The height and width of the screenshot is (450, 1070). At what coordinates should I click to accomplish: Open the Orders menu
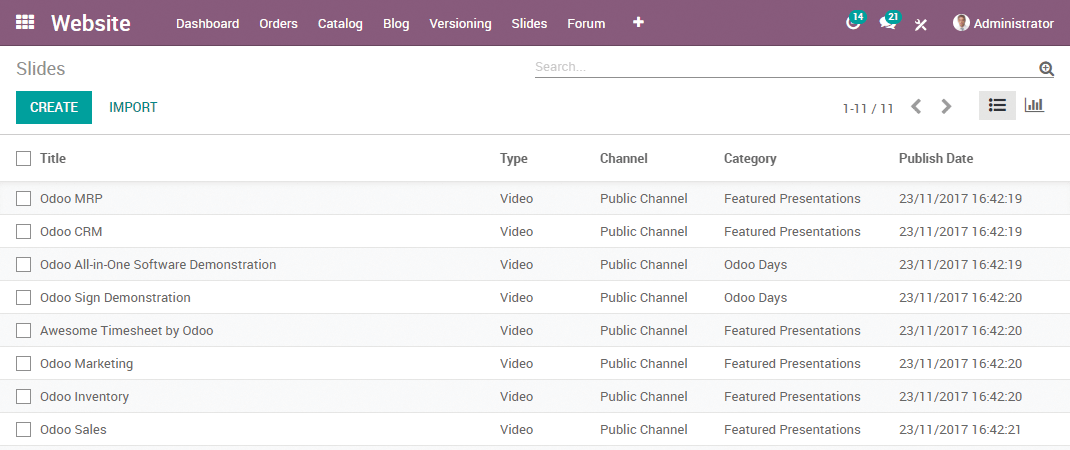(278, 24)
